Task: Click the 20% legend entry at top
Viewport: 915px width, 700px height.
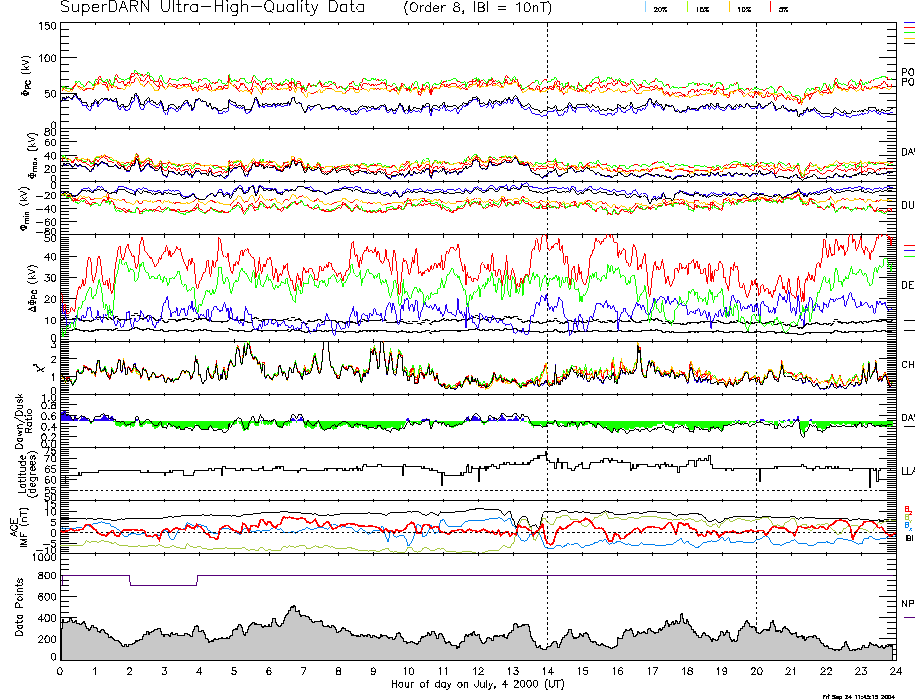Action: click(660, 9)
